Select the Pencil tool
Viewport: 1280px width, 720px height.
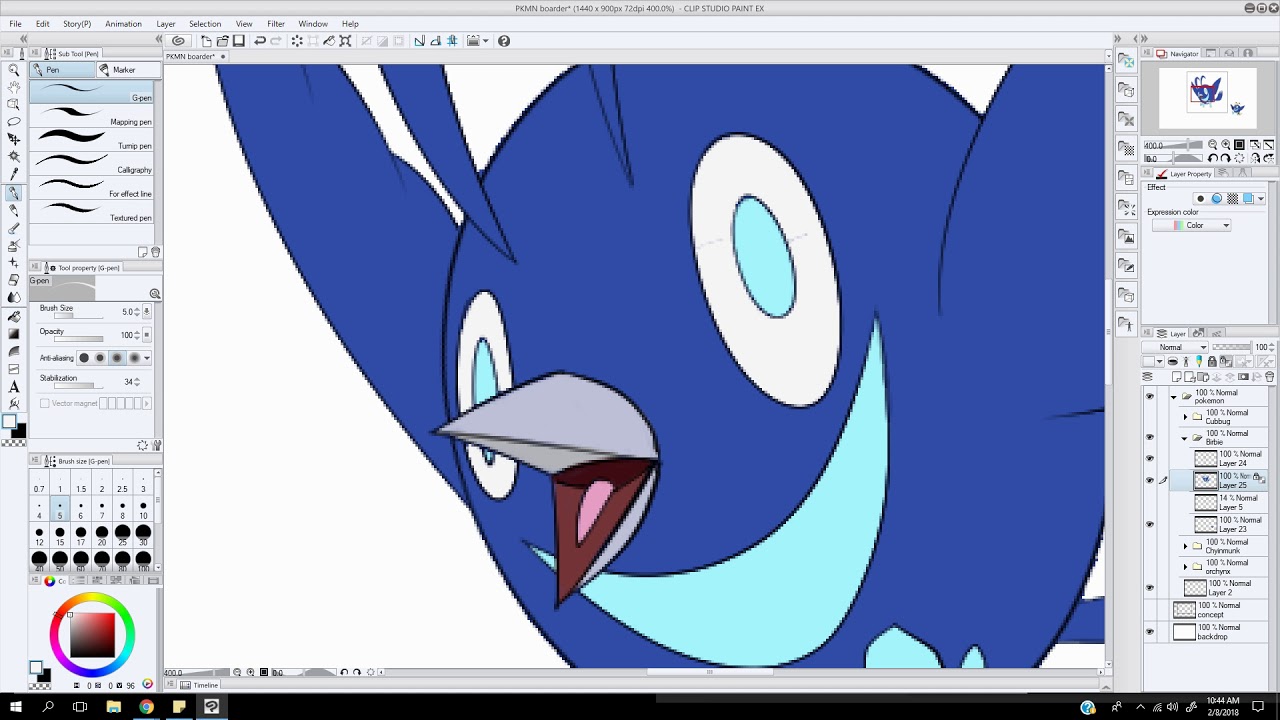point(14,210)
